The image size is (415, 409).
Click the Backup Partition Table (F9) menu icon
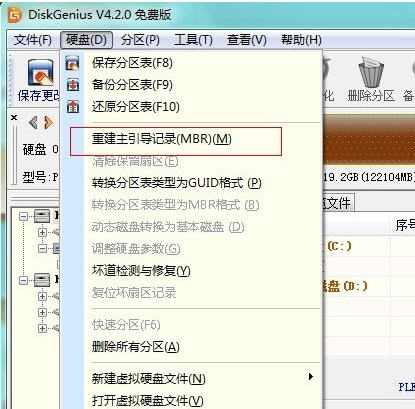pos(73,85)
